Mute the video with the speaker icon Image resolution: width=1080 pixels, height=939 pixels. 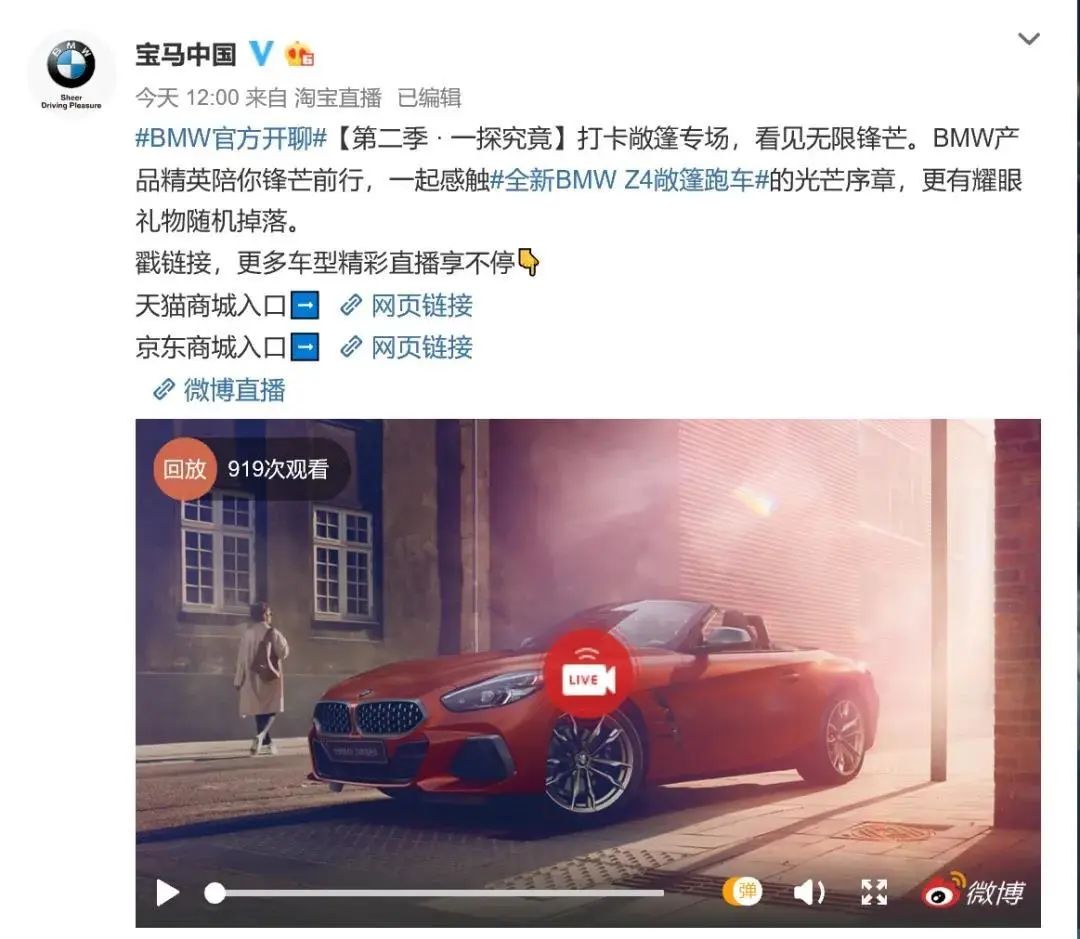(x=809, y=893)
